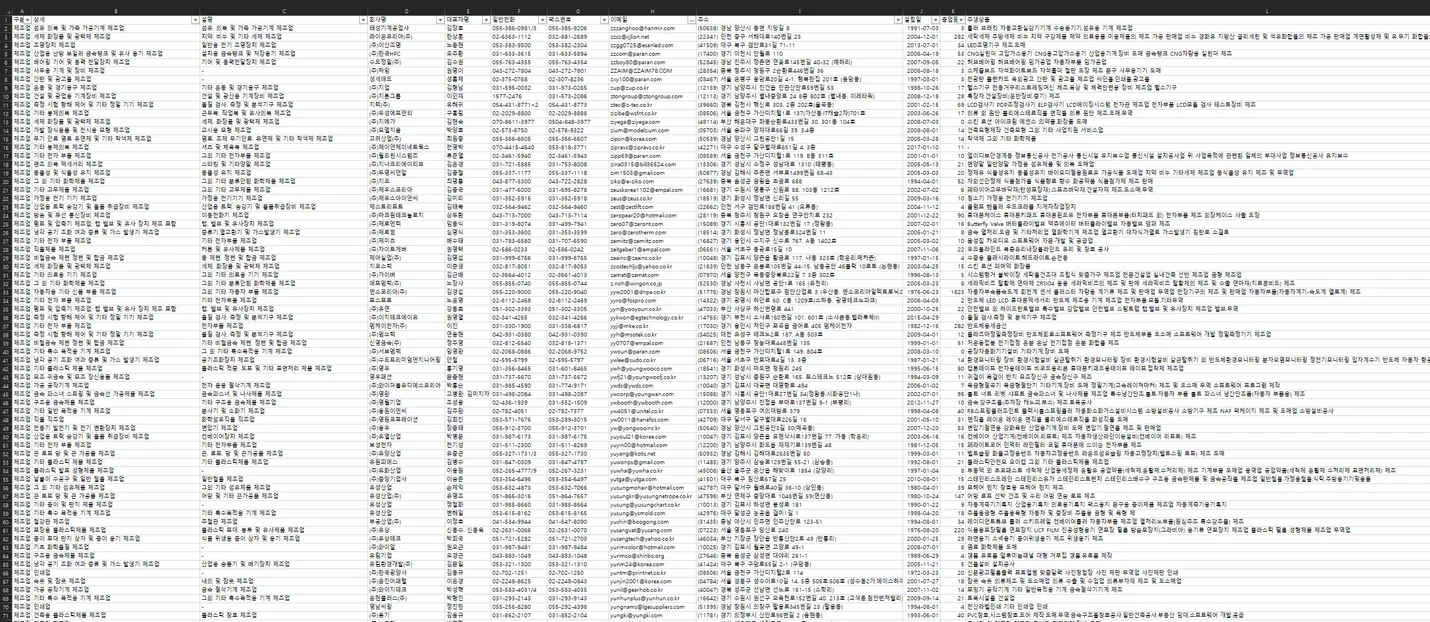
Task: Open the filter dropdown for 팩스번호 column G
Action: (604, 19)
